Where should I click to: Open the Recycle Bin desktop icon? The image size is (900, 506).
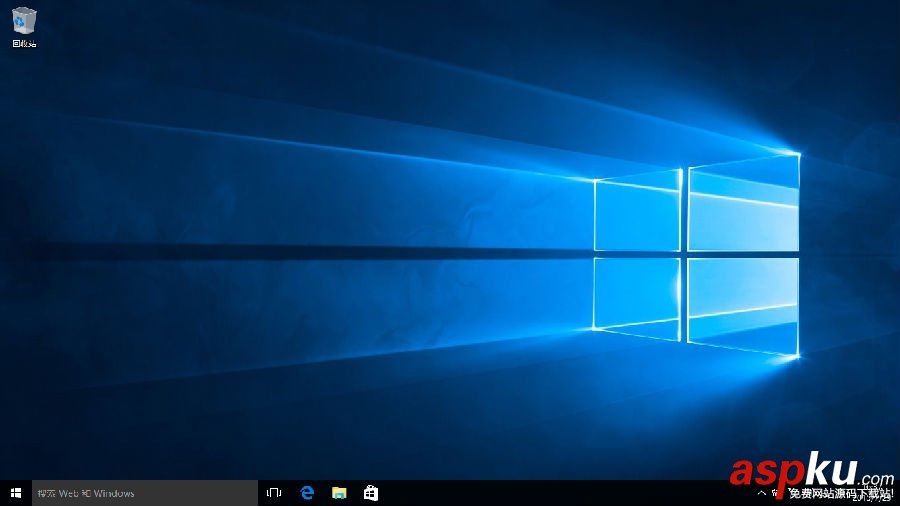(24, 27)
